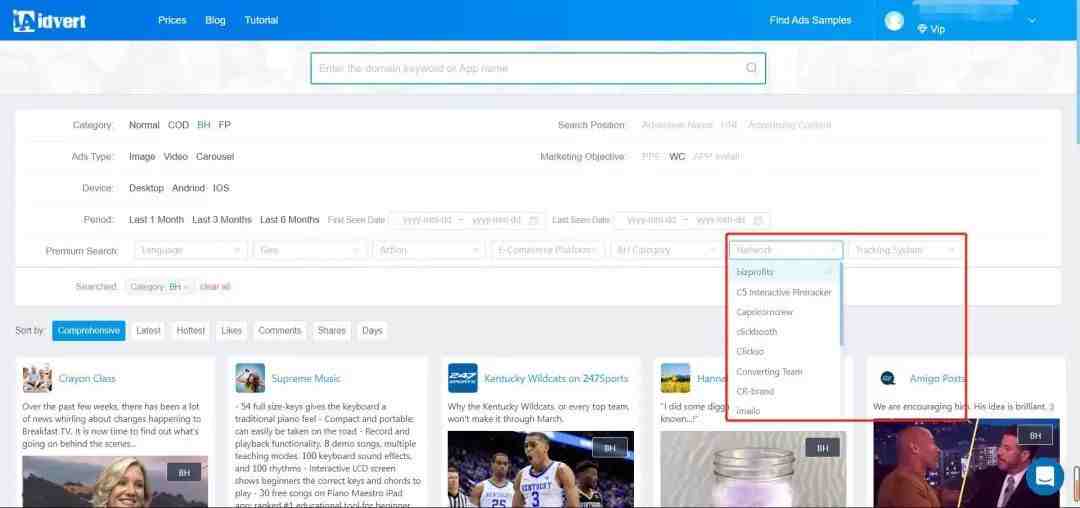1080x508 pixels.
Task: Open the Geo dropdown
Action: [x=309, y=251]
